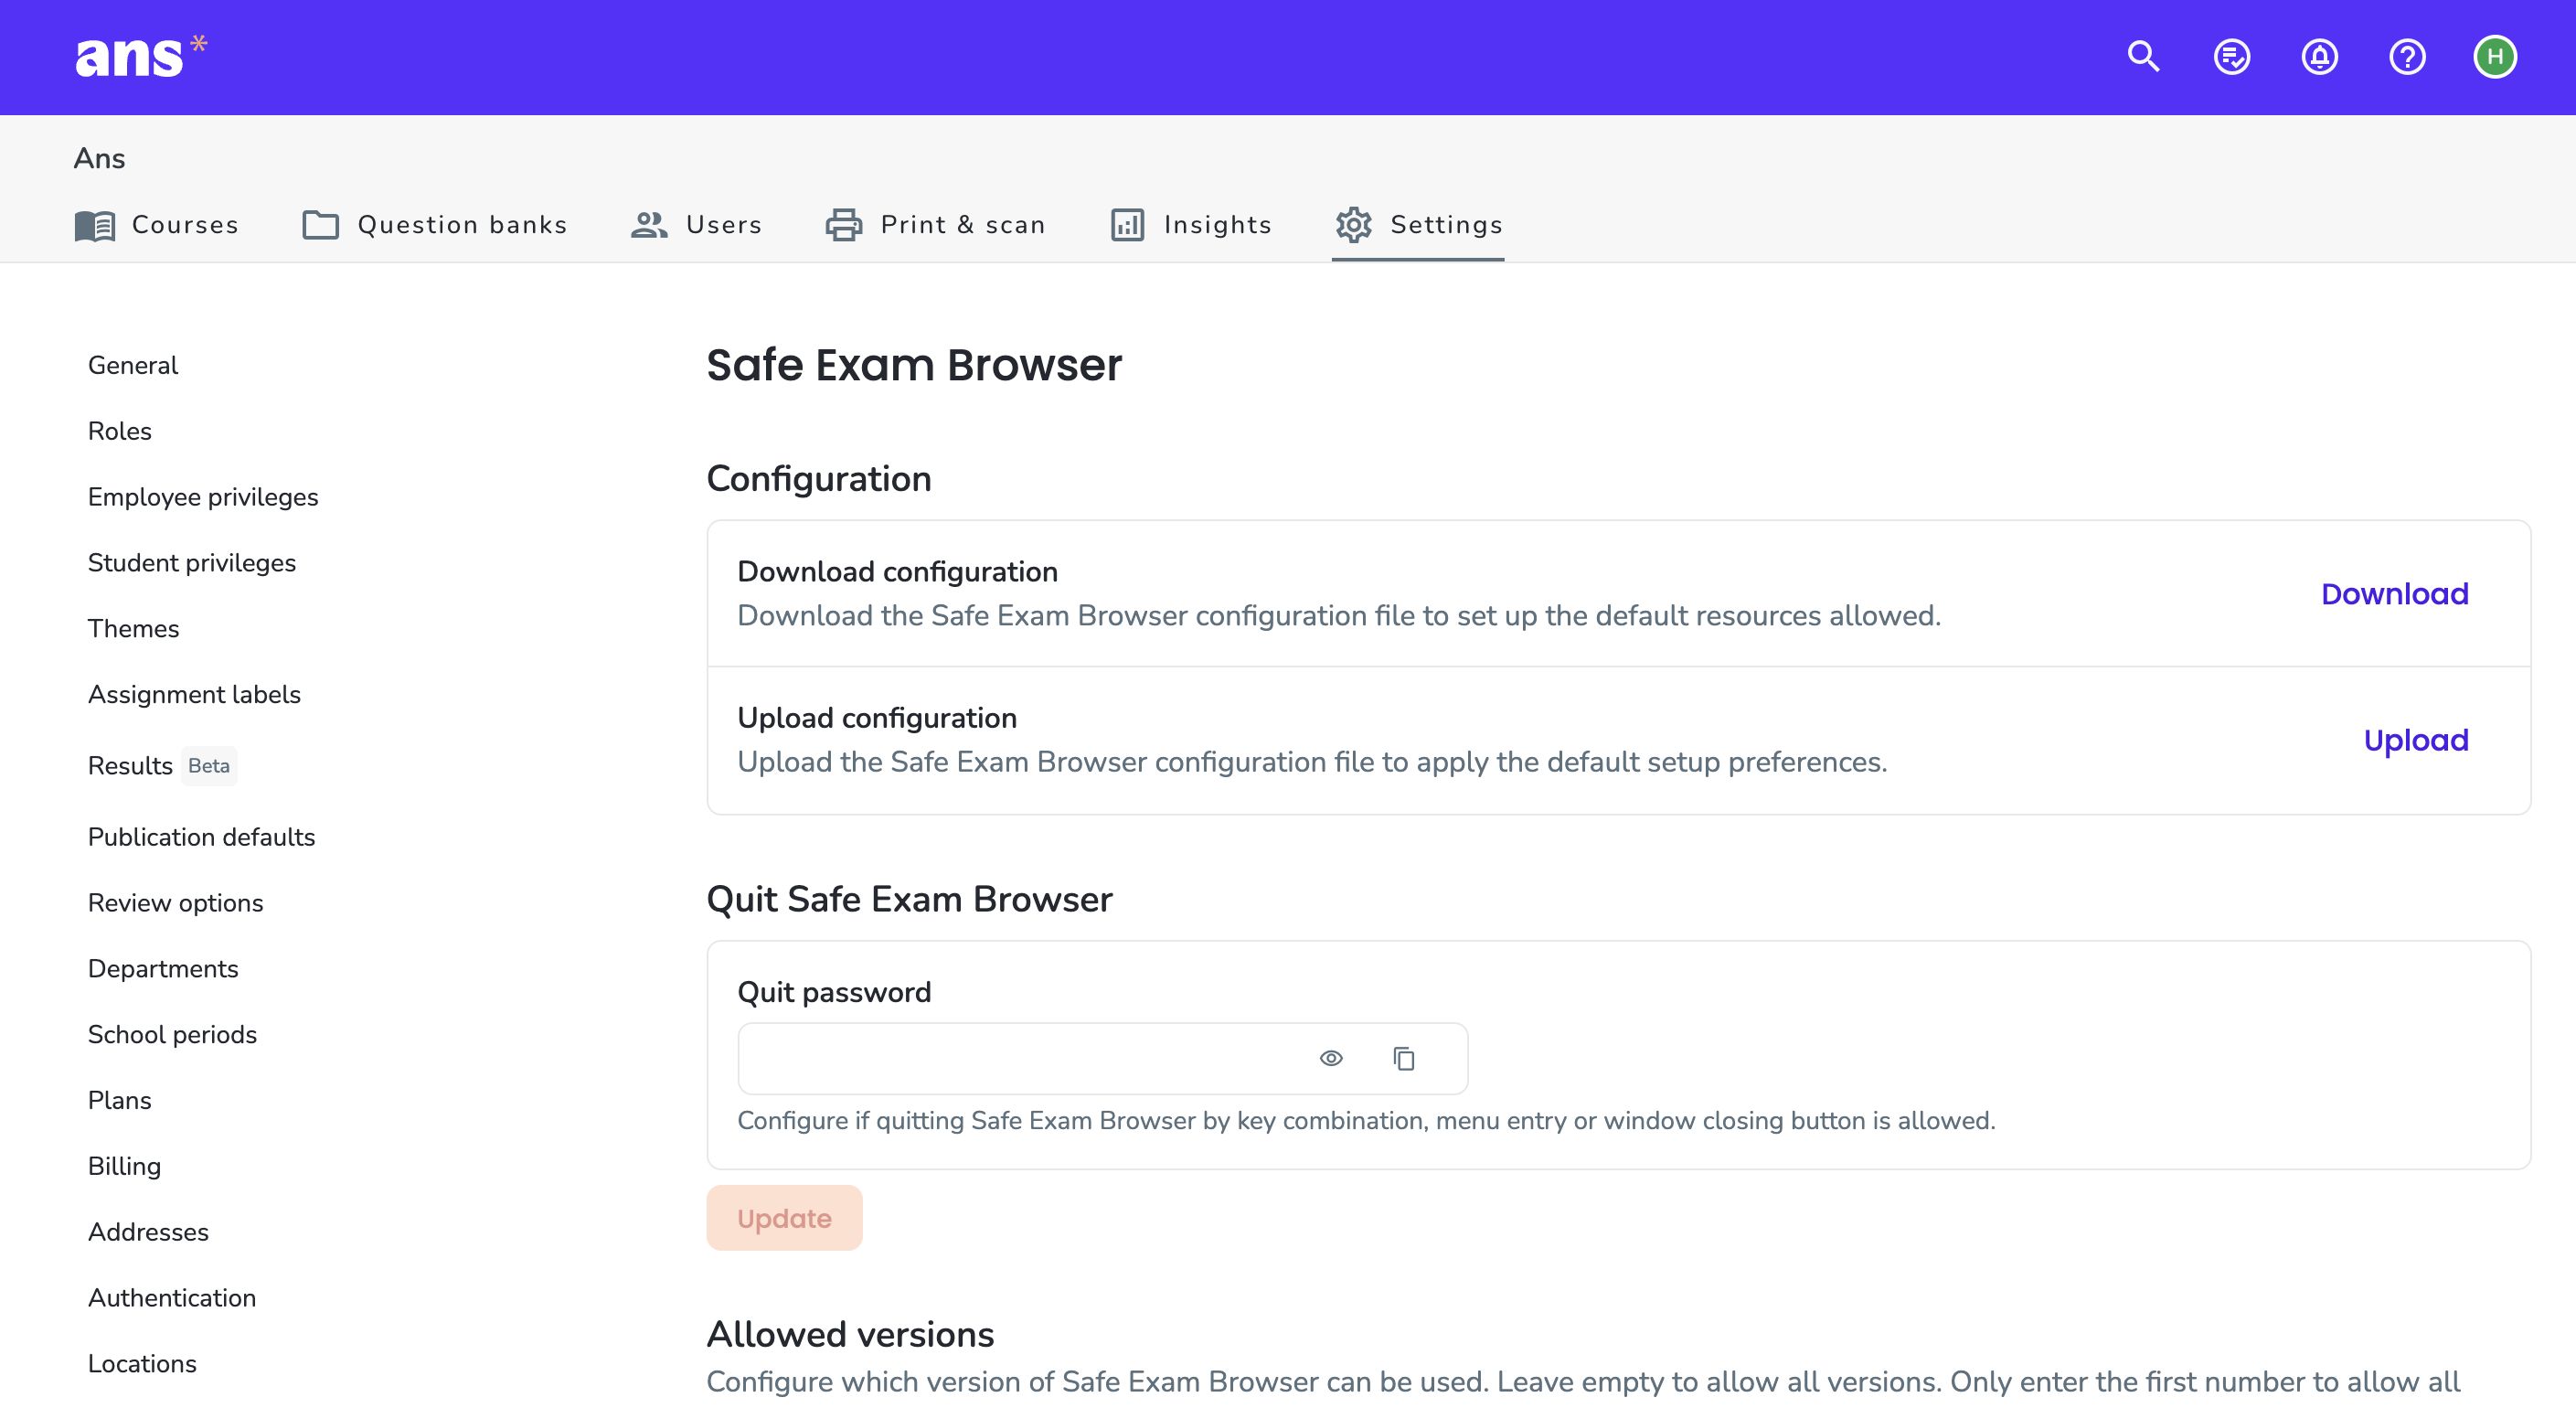Image resolution: width=2576 pixels, height=1408 pixels.
Task: Show quit password with eye icon
Action: coord(1331,1058)
